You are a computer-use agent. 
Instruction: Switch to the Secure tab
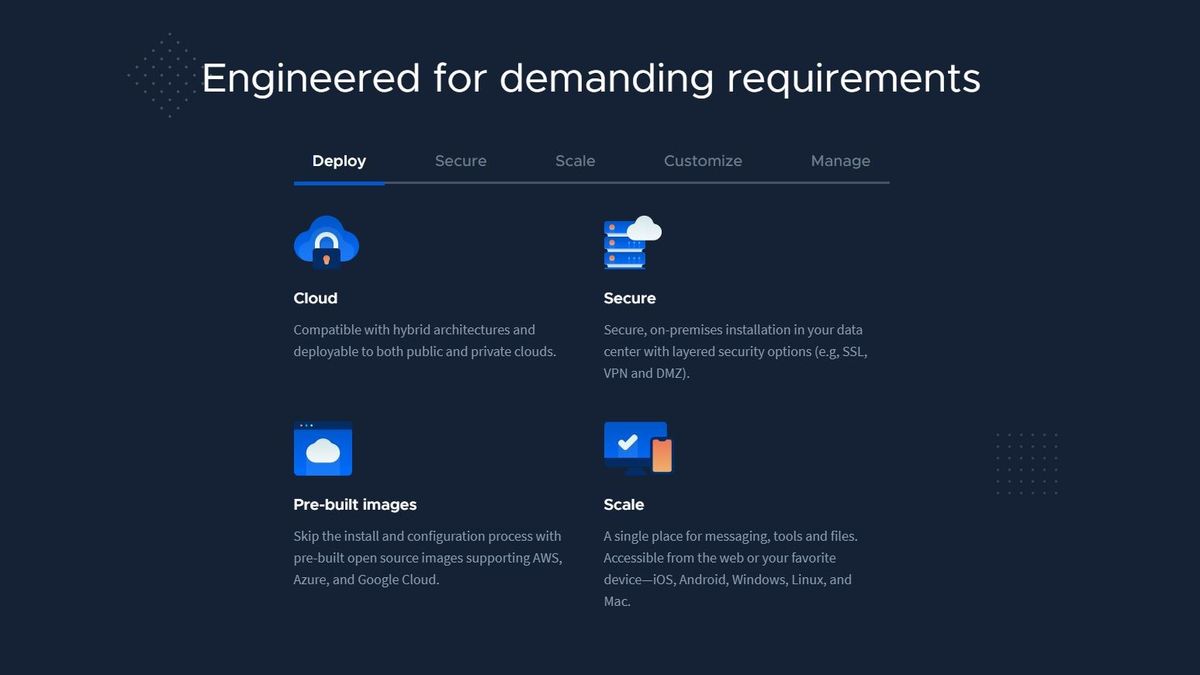[x=461, y=161]
